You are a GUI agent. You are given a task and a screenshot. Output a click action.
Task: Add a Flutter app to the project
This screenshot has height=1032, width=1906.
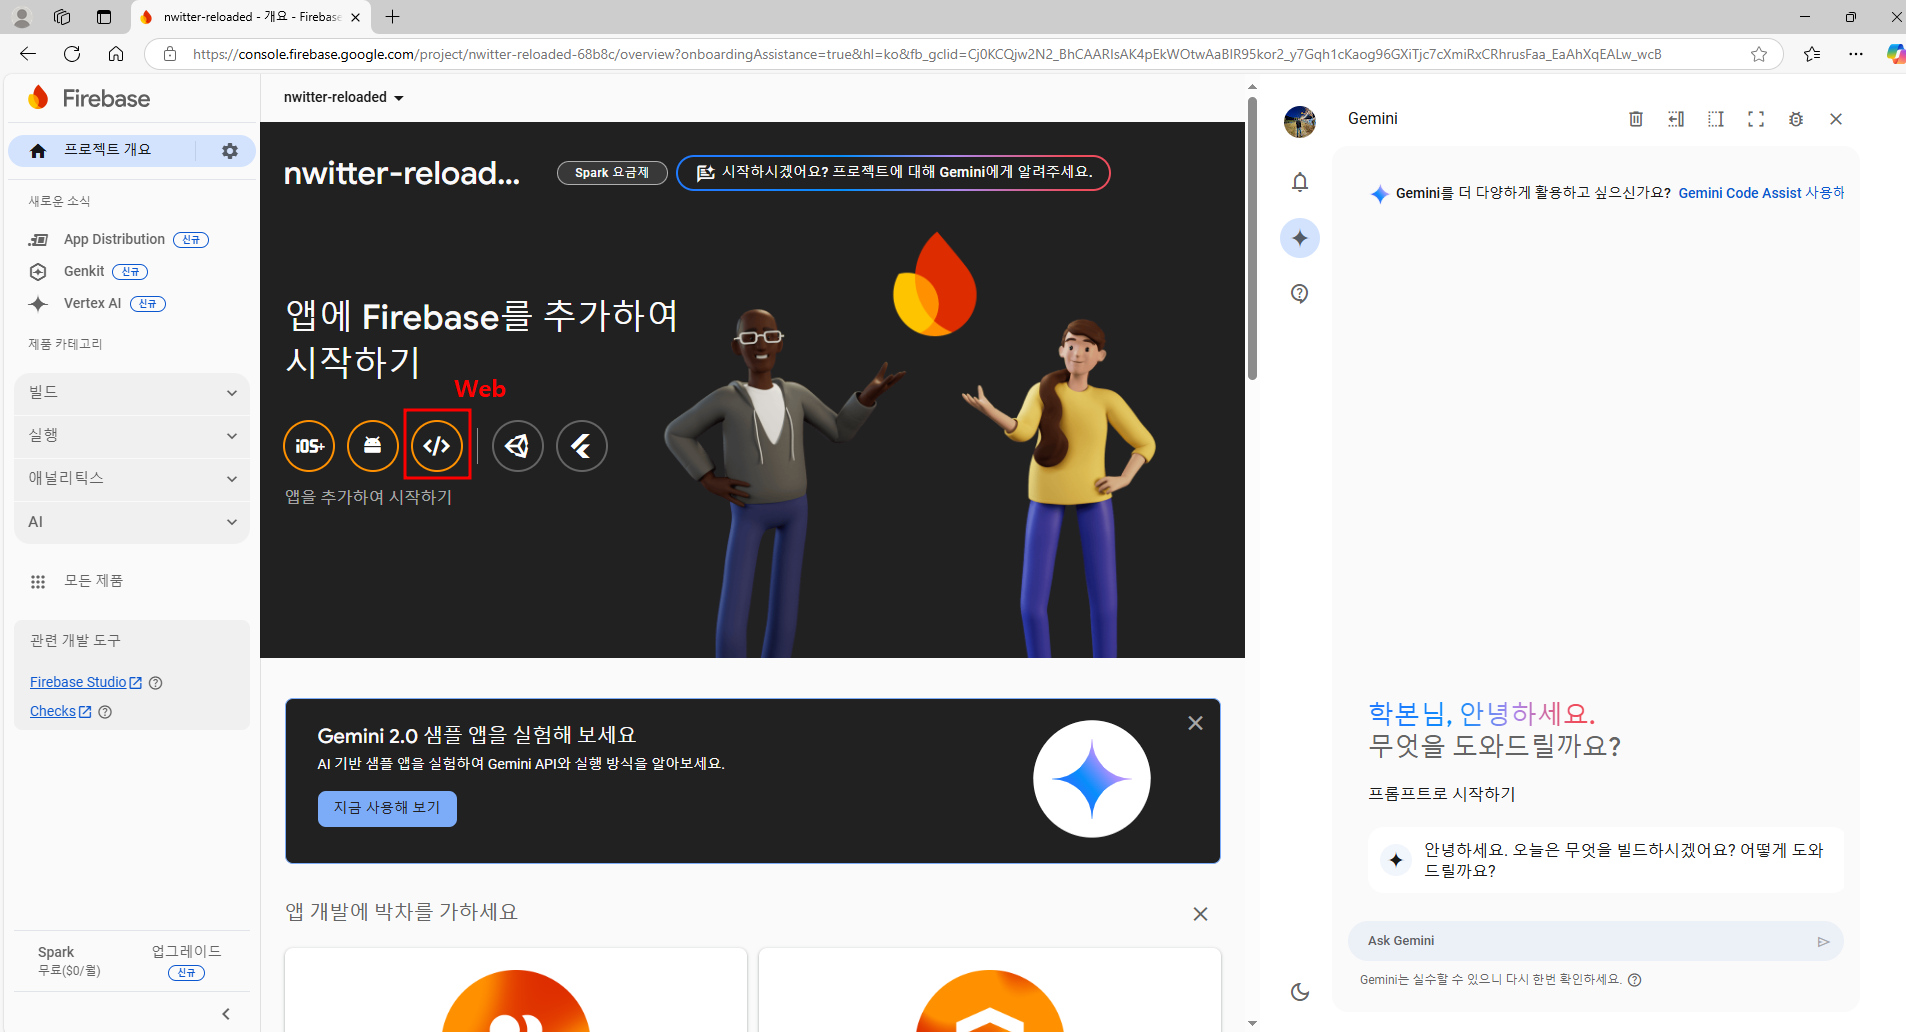(582, 446)
